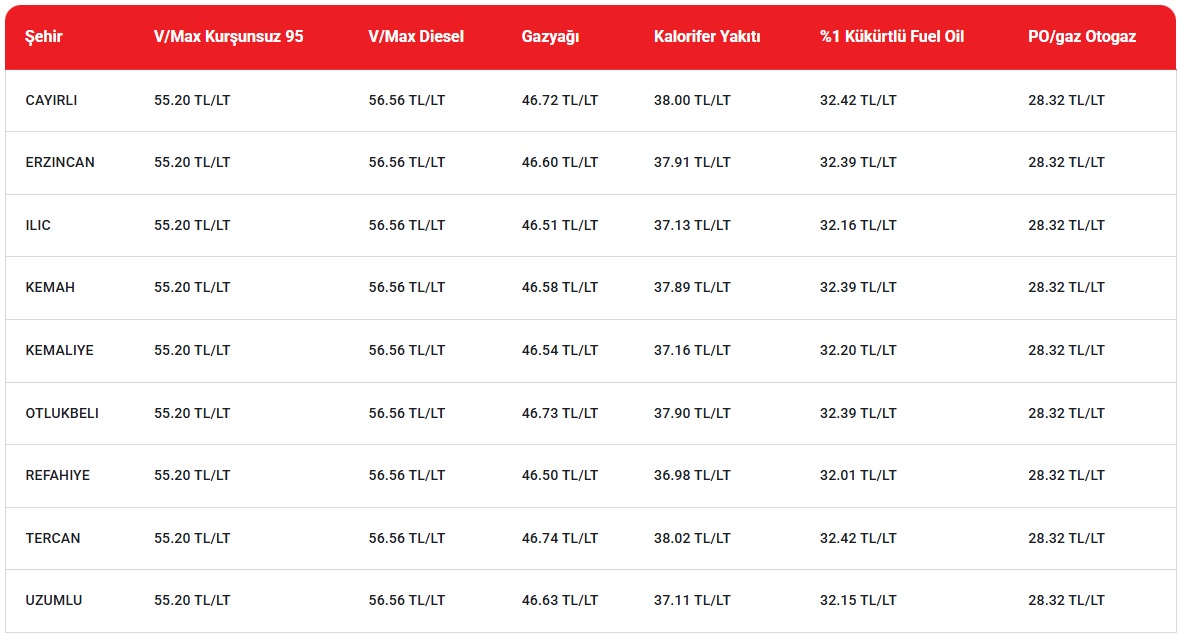Click Cayirli's 38.00 TL/LT Kalorifer Yakıtı price

692,100
